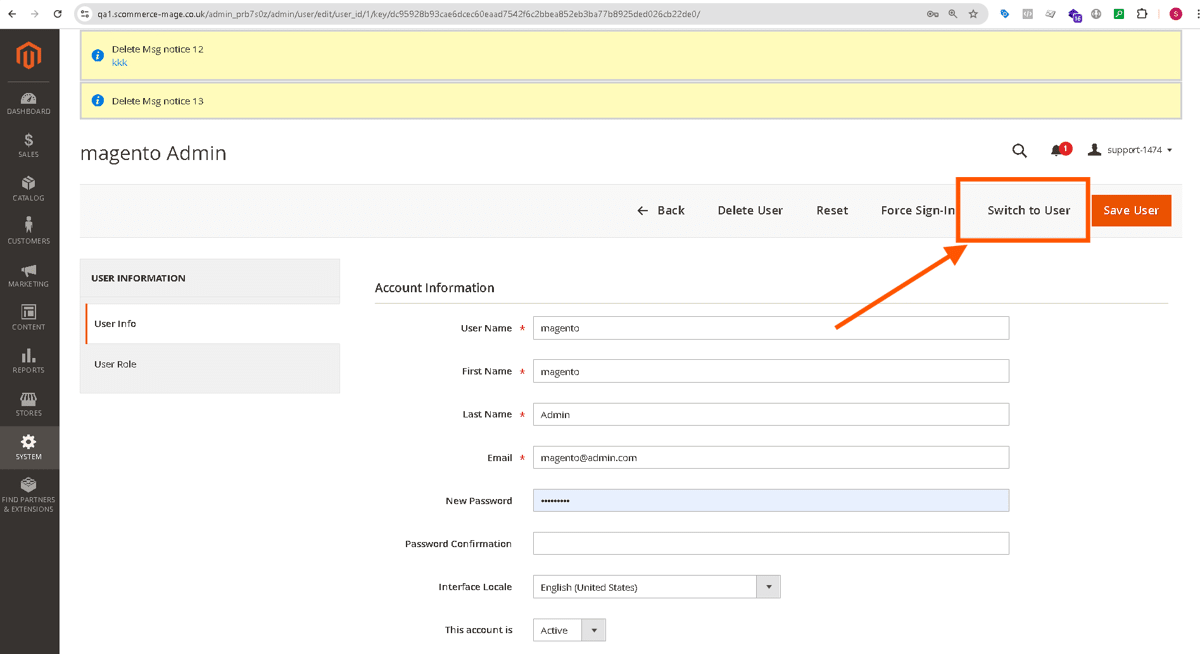The image size is (1200, 654).
Task: Switch to the User Role tab
Action: tap(115, 364)
